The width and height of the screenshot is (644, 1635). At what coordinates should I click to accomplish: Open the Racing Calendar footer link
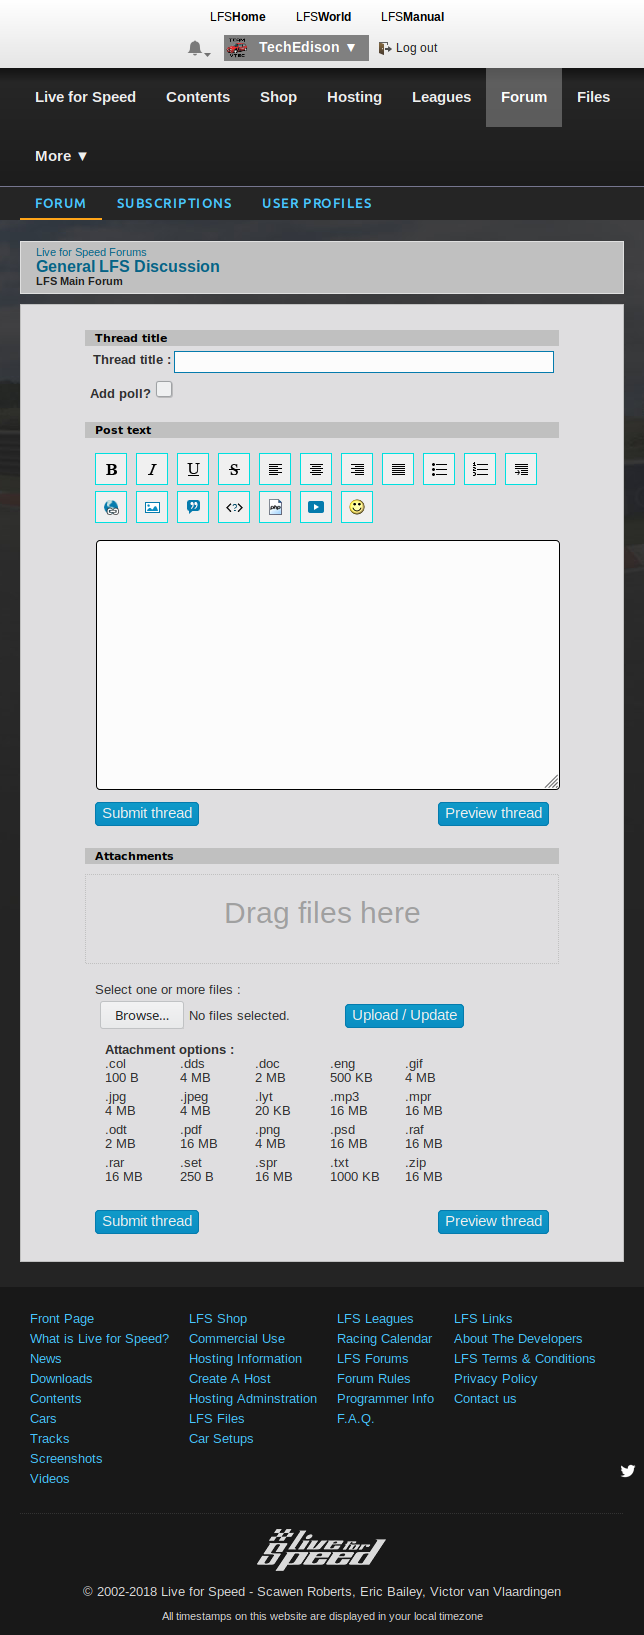384,1339
